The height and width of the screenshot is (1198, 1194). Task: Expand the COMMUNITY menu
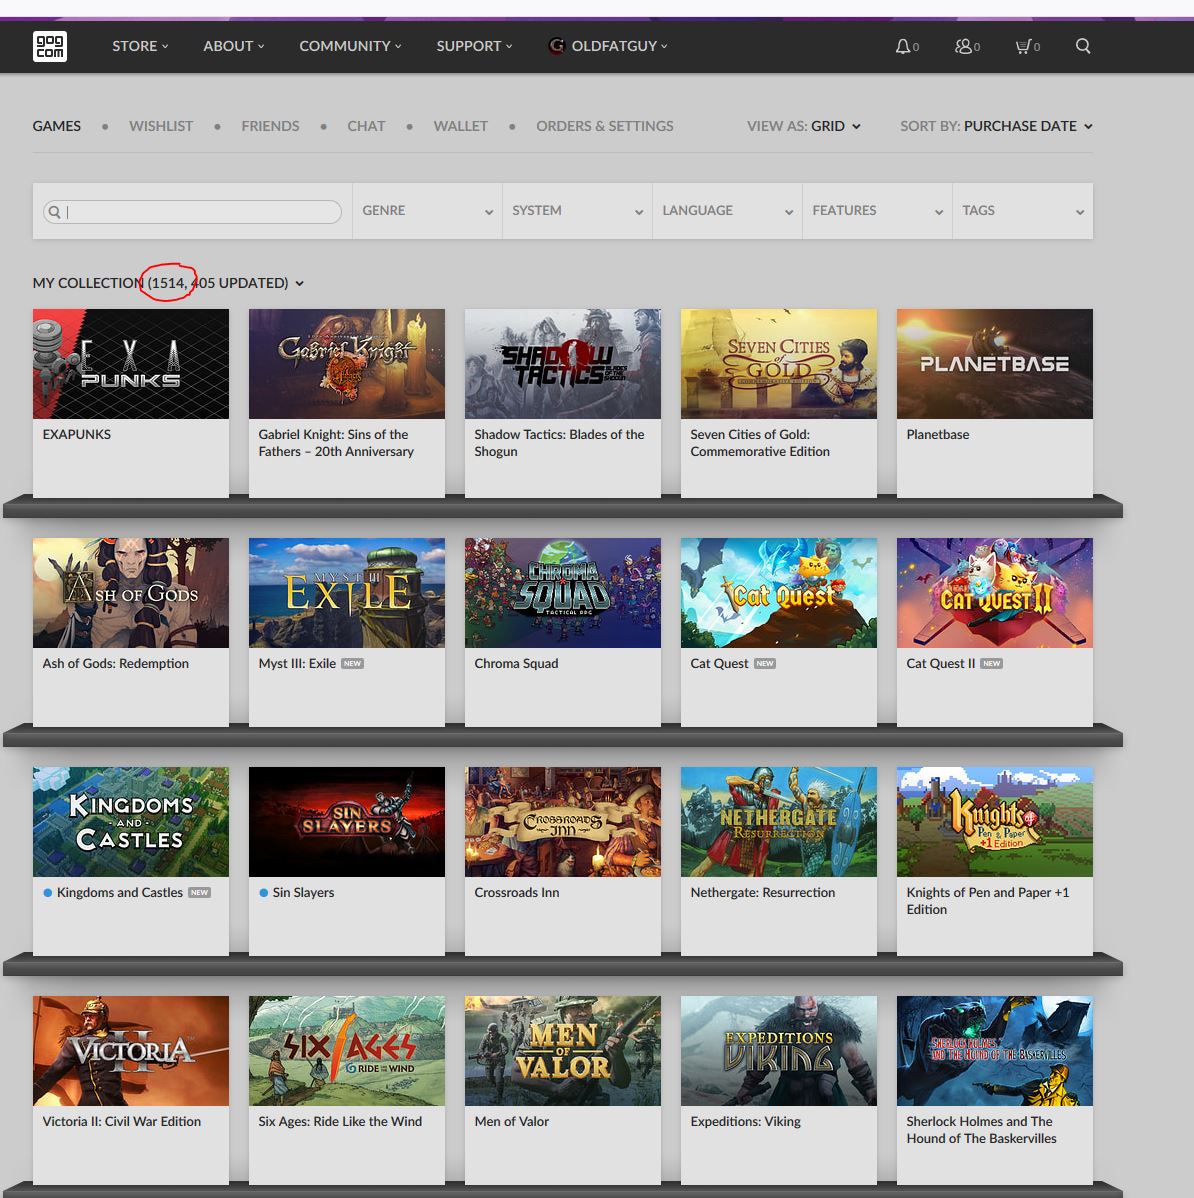coord(350,46)
